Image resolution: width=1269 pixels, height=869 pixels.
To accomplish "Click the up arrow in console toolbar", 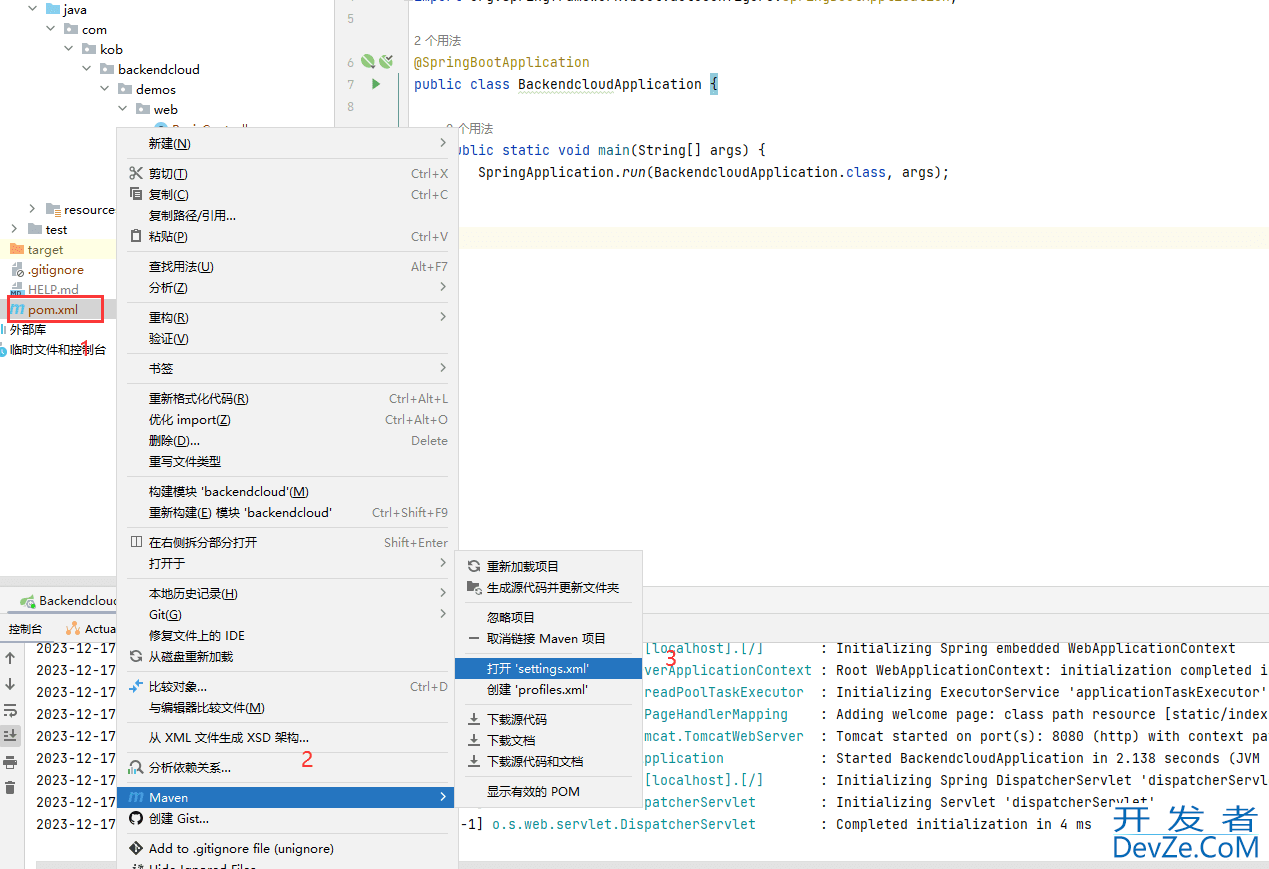I will pyautogui.click(x=10, y=658).
